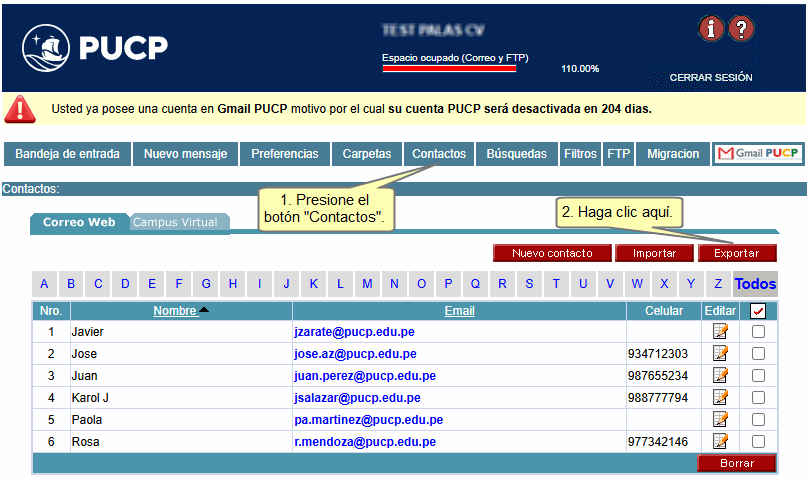The height and width of the screenshot is (482, 808).
Task: Show all contacts with Todos filter
Action: (755, 284)
